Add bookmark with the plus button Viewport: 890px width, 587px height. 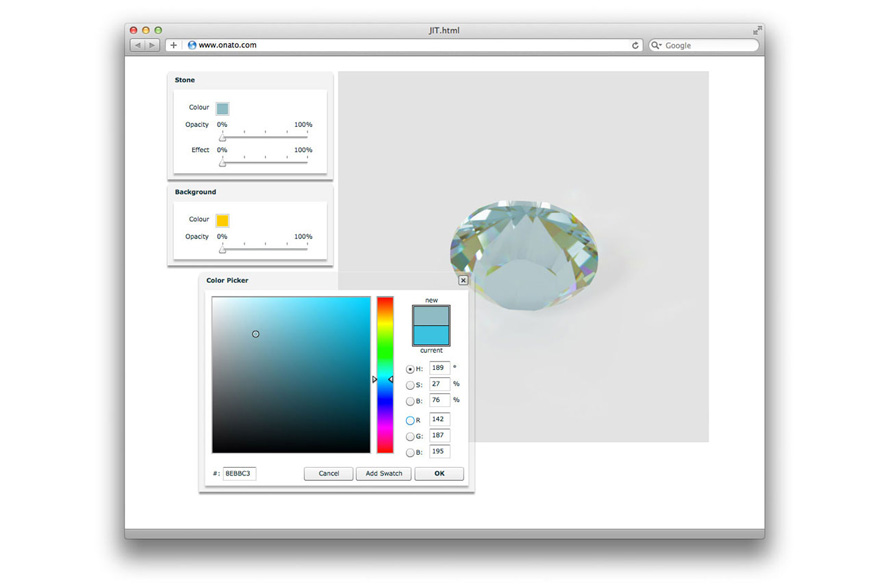click(174, 45)
